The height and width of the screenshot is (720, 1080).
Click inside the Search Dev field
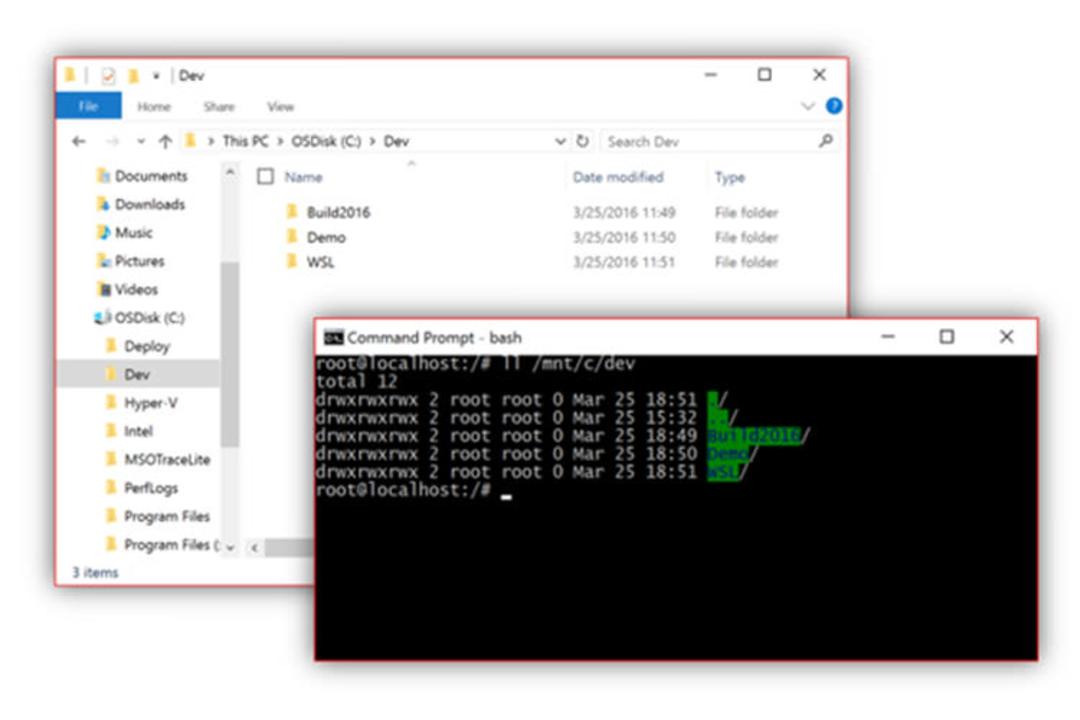coord(709,141)
